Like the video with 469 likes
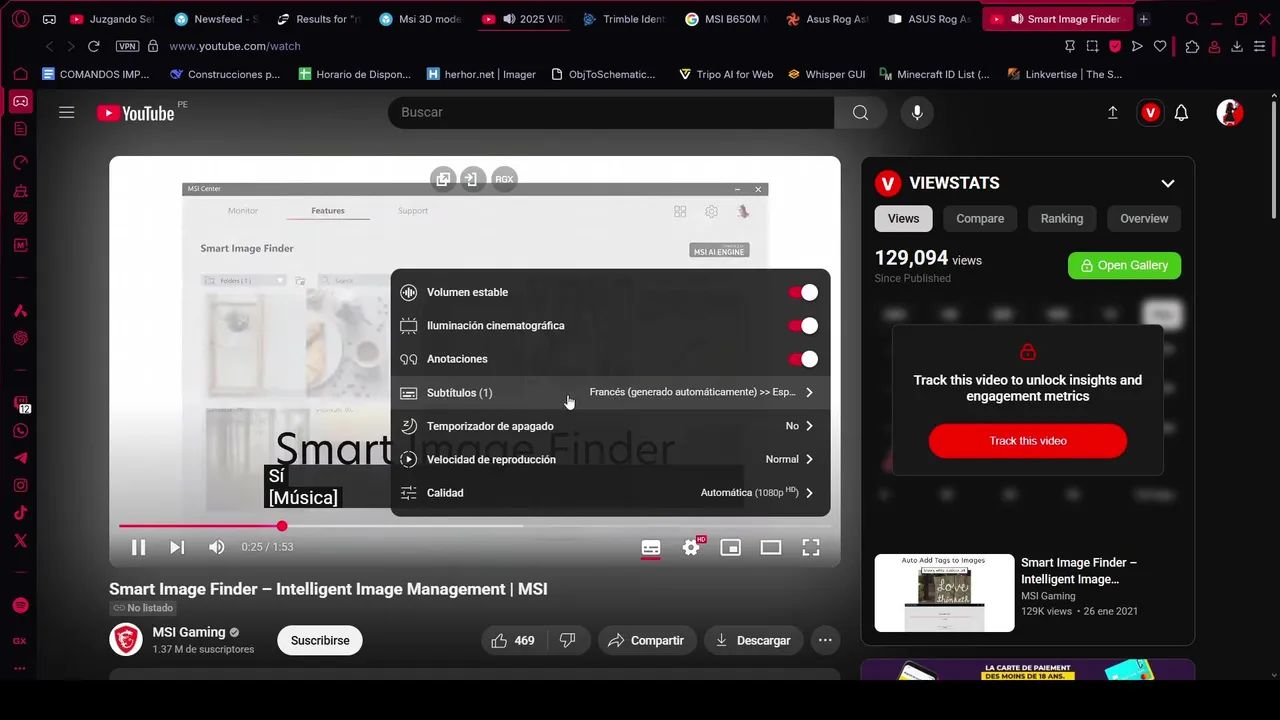Viewport: 1280px width, 720px height. click(514, 640)
